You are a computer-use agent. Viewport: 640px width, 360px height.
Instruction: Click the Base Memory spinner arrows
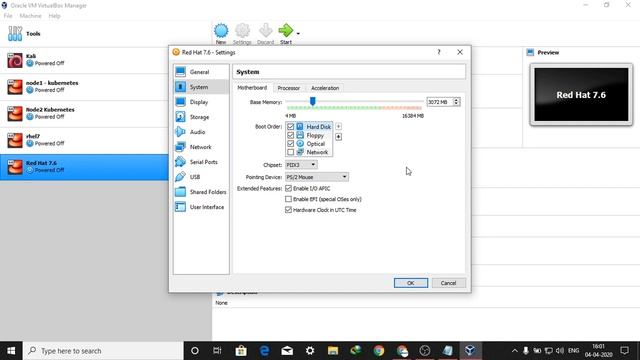coord(457,102)
